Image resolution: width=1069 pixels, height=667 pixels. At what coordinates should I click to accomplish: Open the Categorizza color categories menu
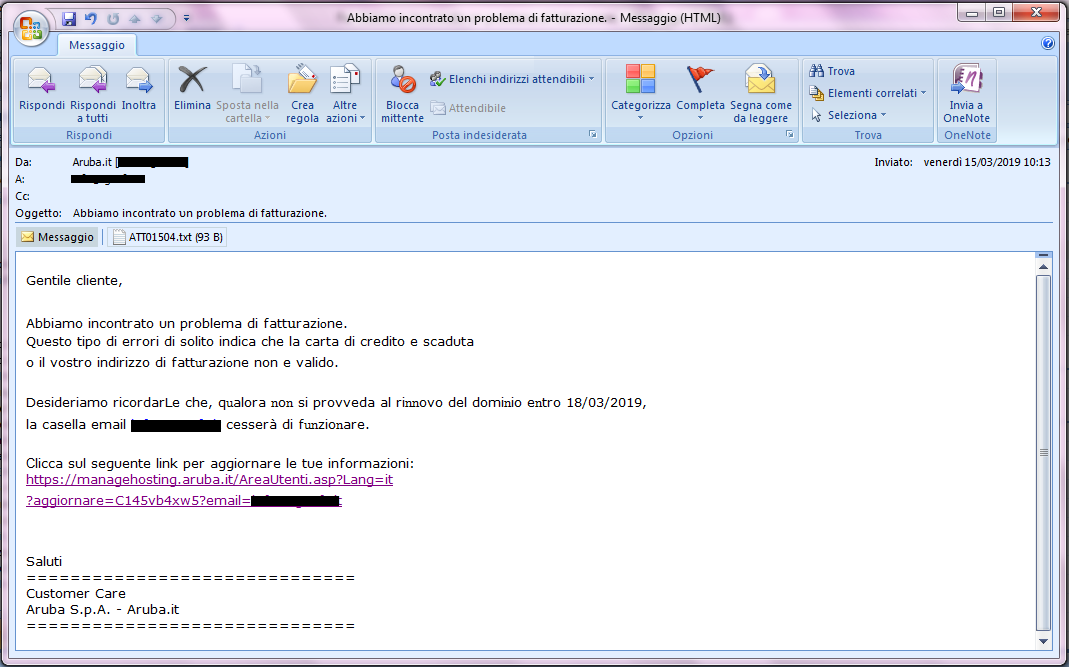(x=640, y=93)
